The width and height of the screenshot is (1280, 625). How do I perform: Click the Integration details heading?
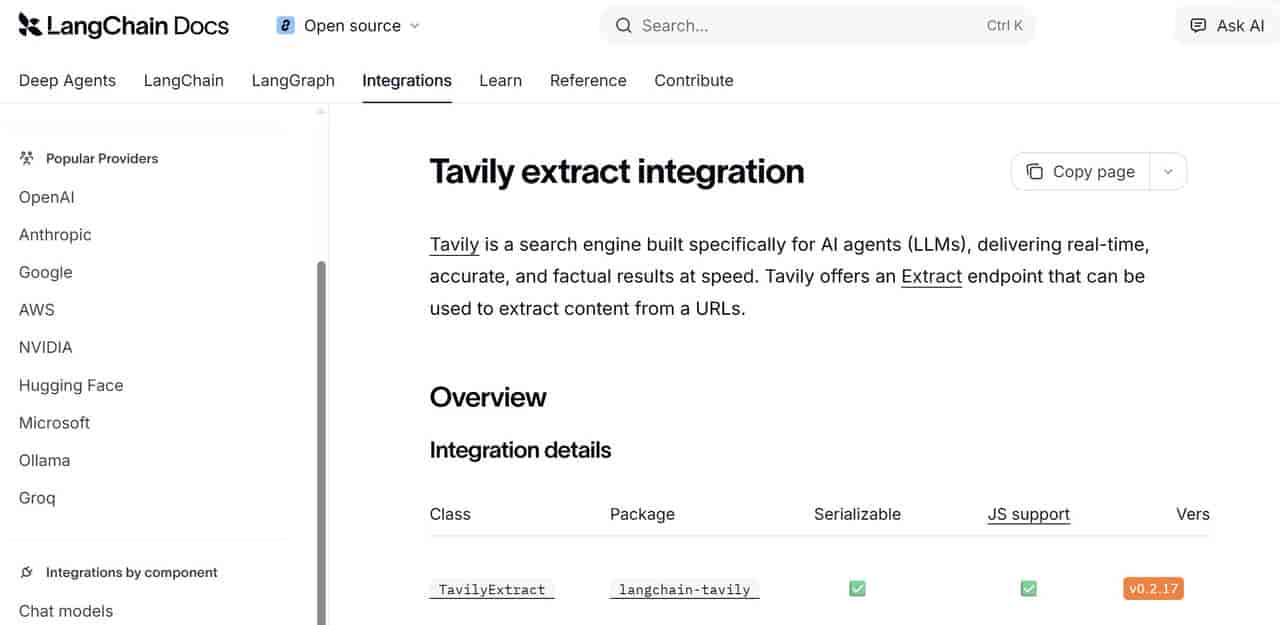pyautogui.click(x=520, y=450)
